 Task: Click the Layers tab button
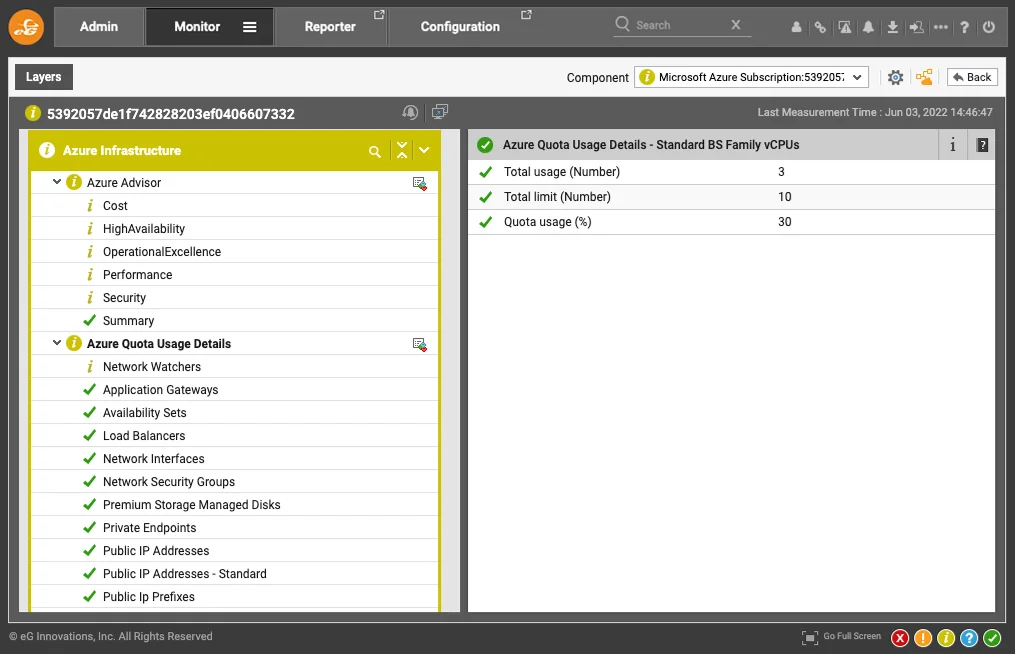[43, 76]
